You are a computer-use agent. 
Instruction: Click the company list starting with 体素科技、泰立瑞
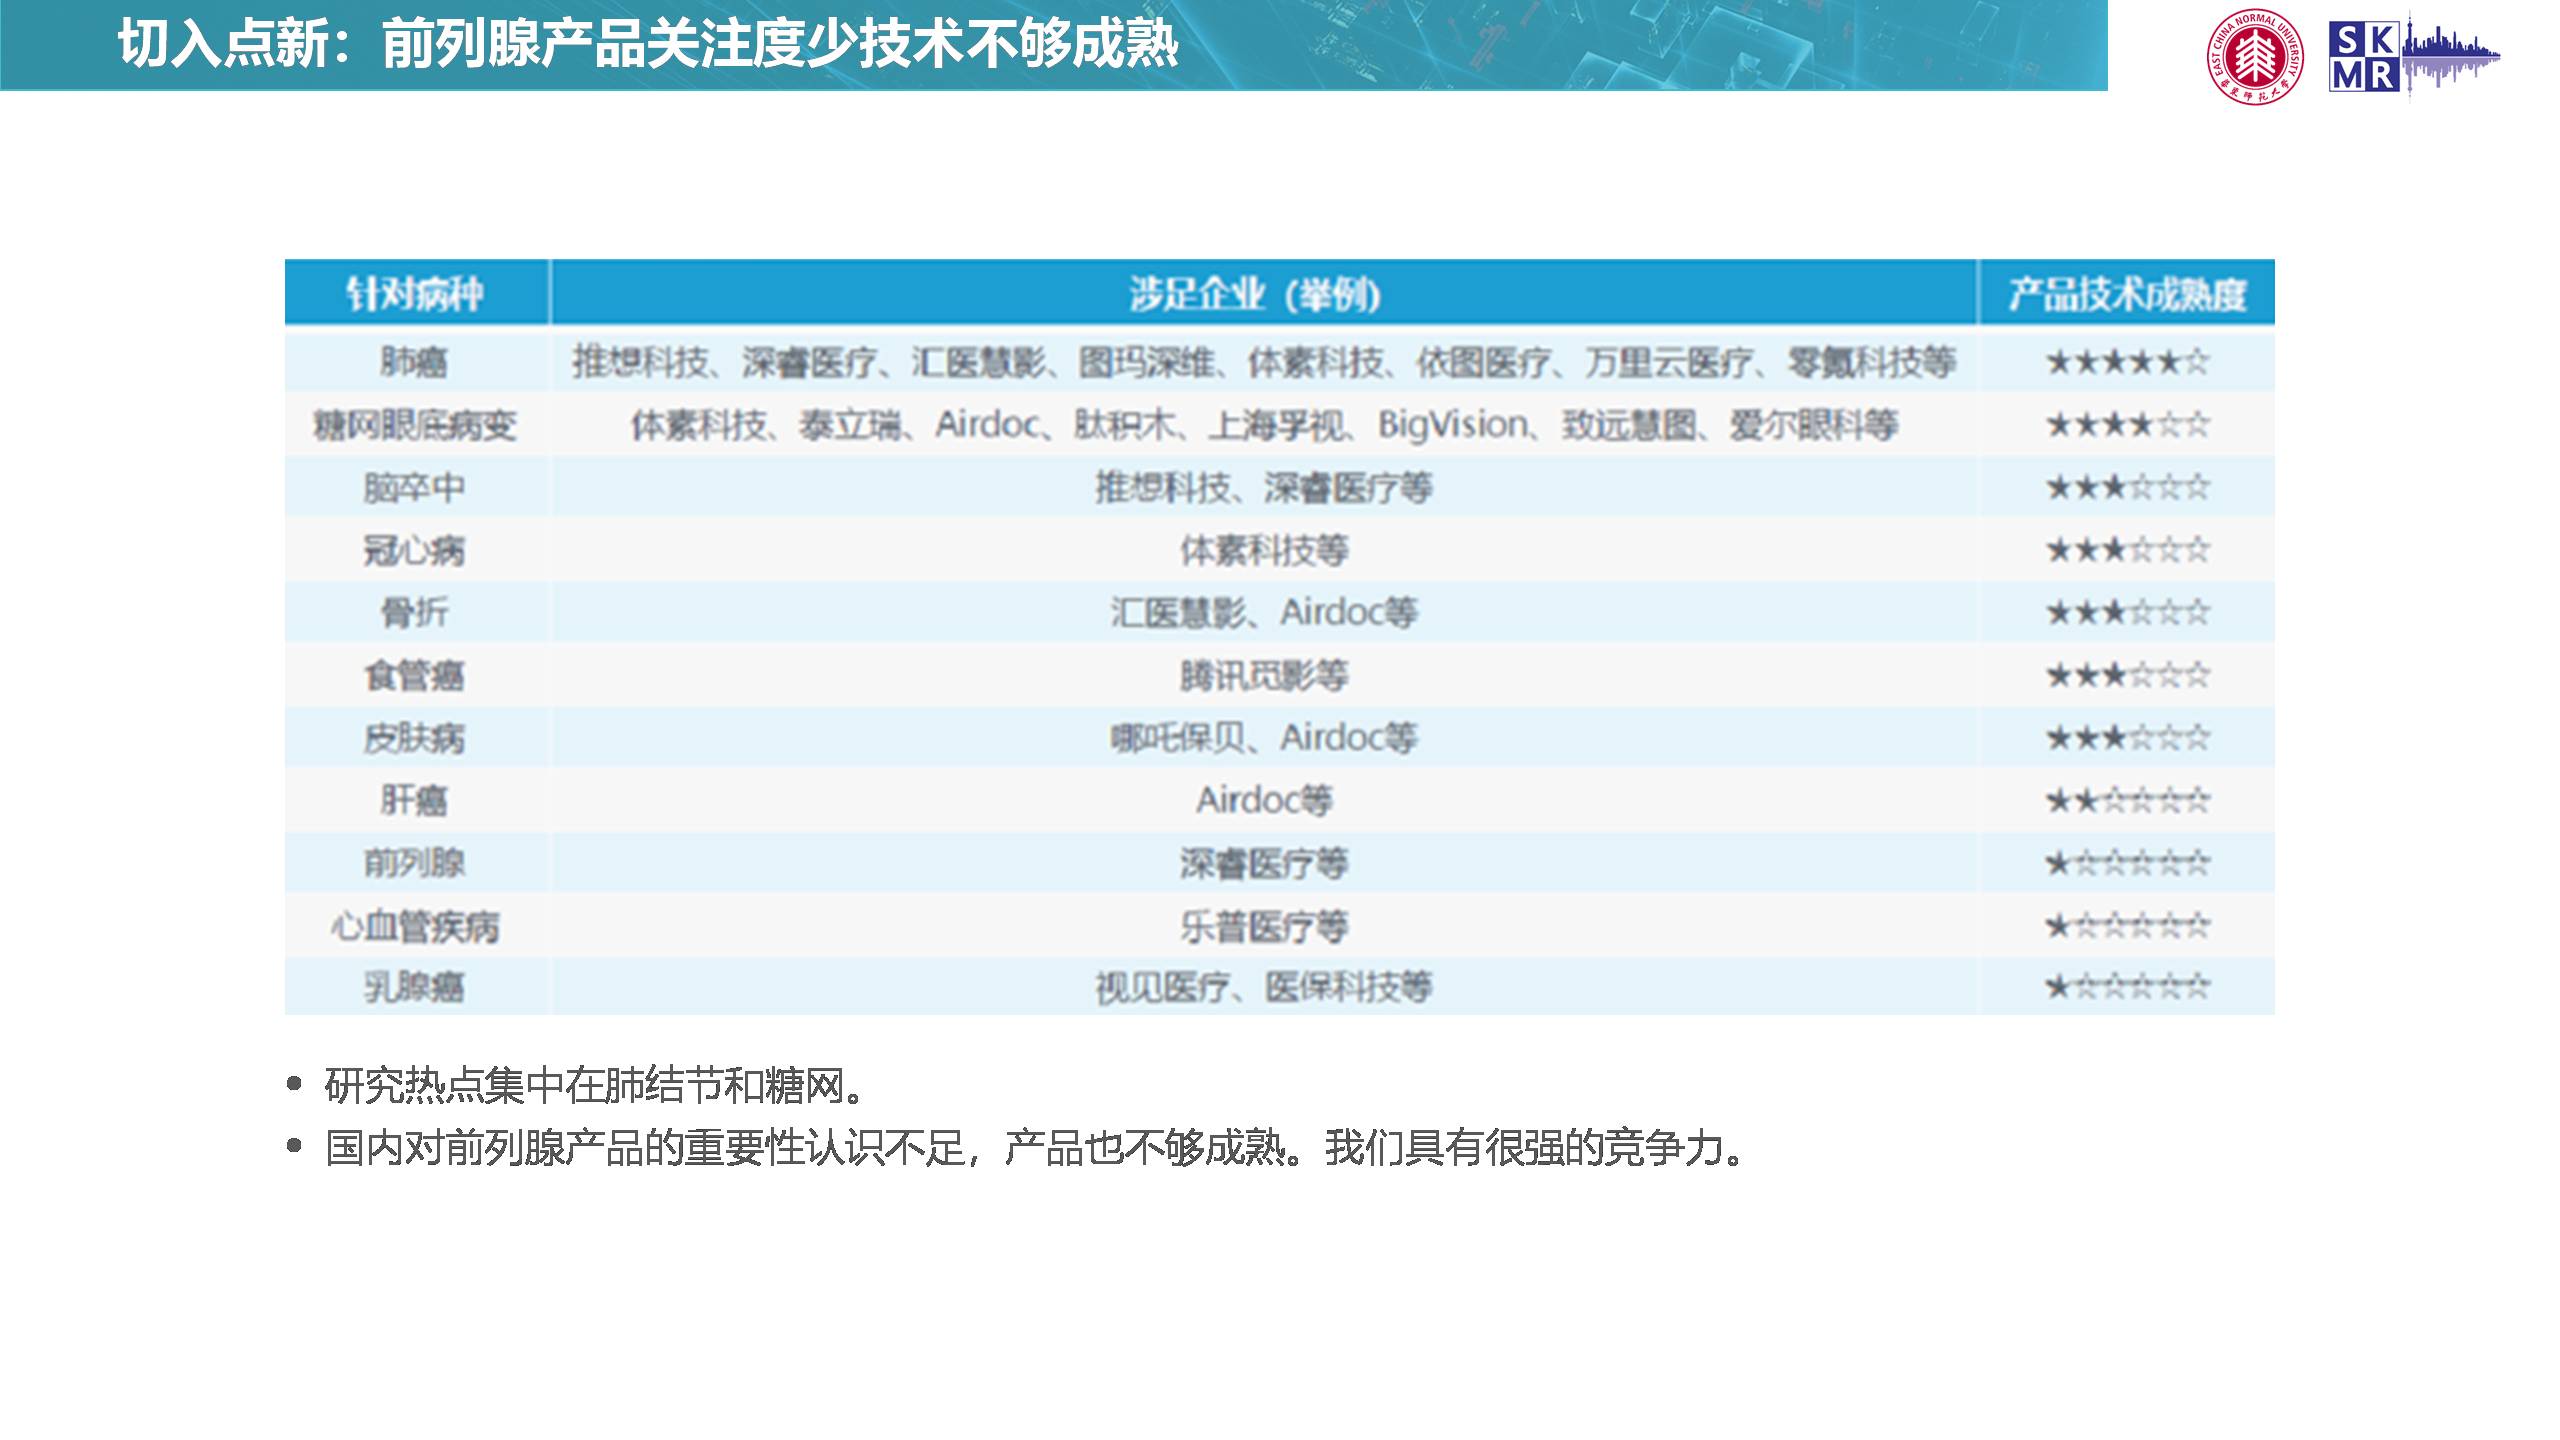[x=1264, y=425]
